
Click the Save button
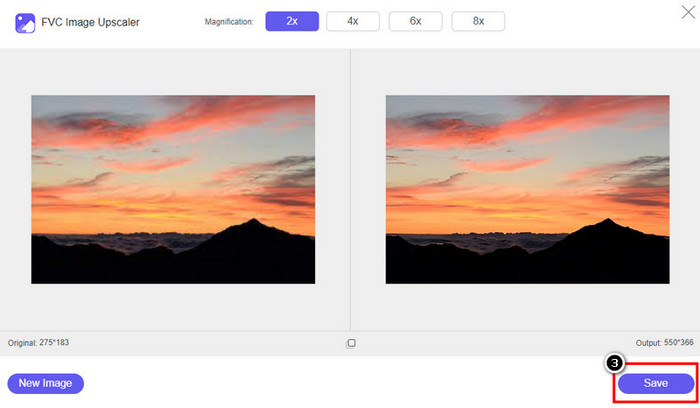pyautogui.click(x=656, y=383)
